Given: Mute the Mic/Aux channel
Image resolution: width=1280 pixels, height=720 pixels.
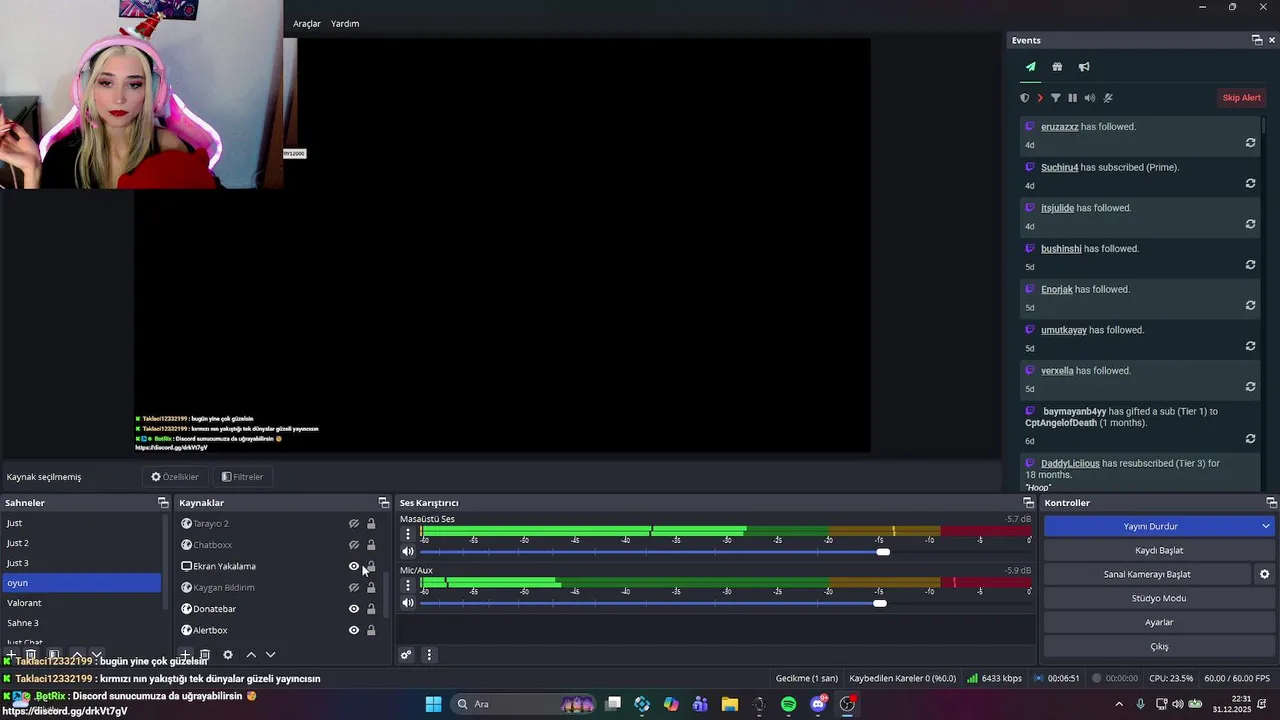Looking at the screenshot, I should (408, 603).
